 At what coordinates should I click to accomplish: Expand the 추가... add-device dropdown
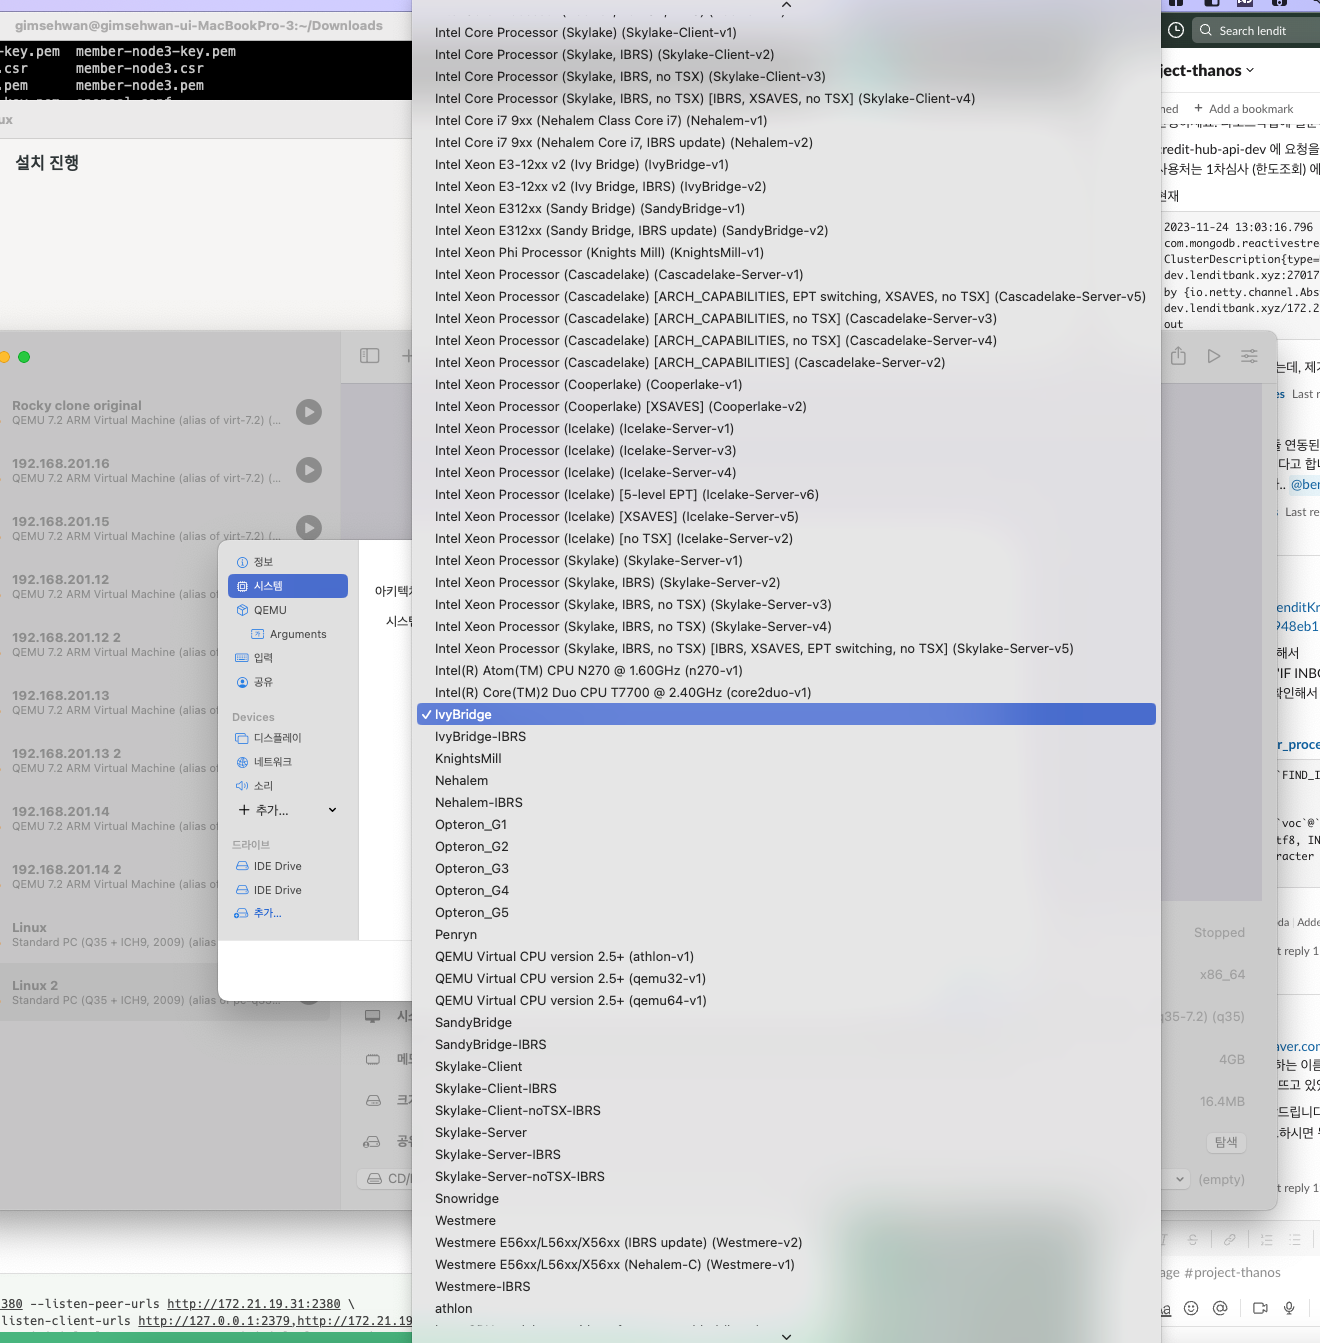288,810
